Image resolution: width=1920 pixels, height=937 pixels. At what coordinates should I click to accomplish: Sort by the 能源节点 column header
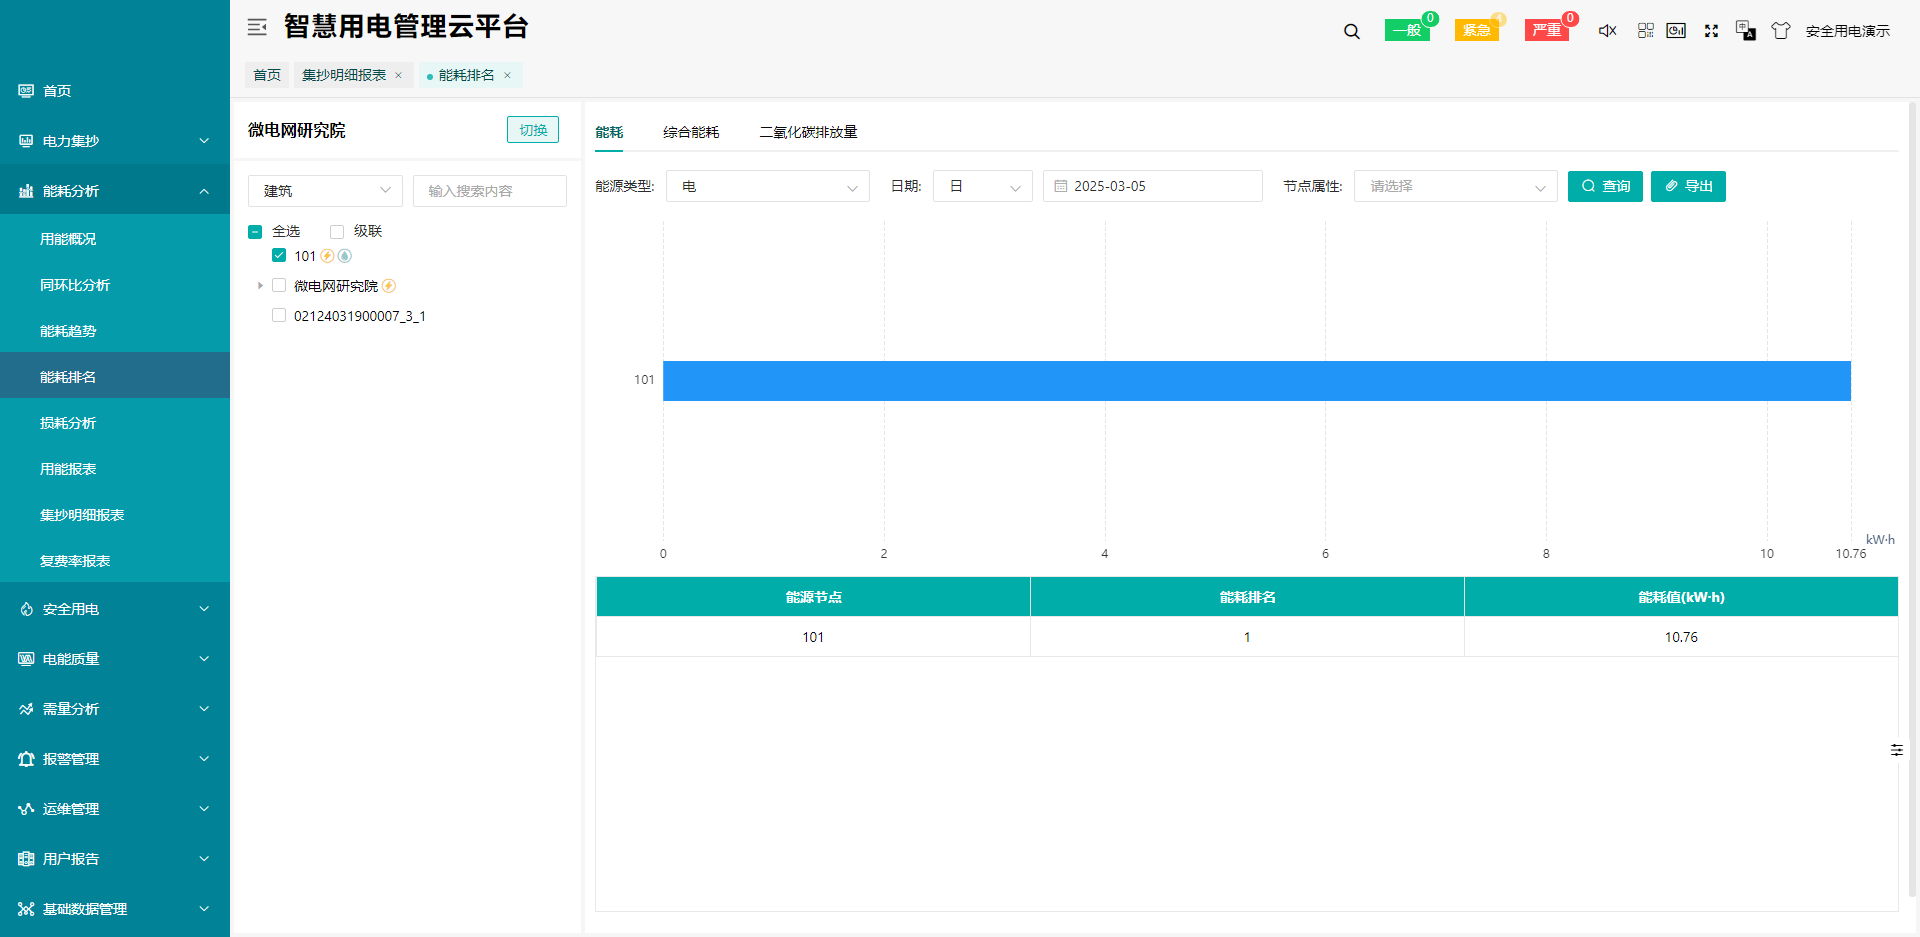(x=813, y=597)
